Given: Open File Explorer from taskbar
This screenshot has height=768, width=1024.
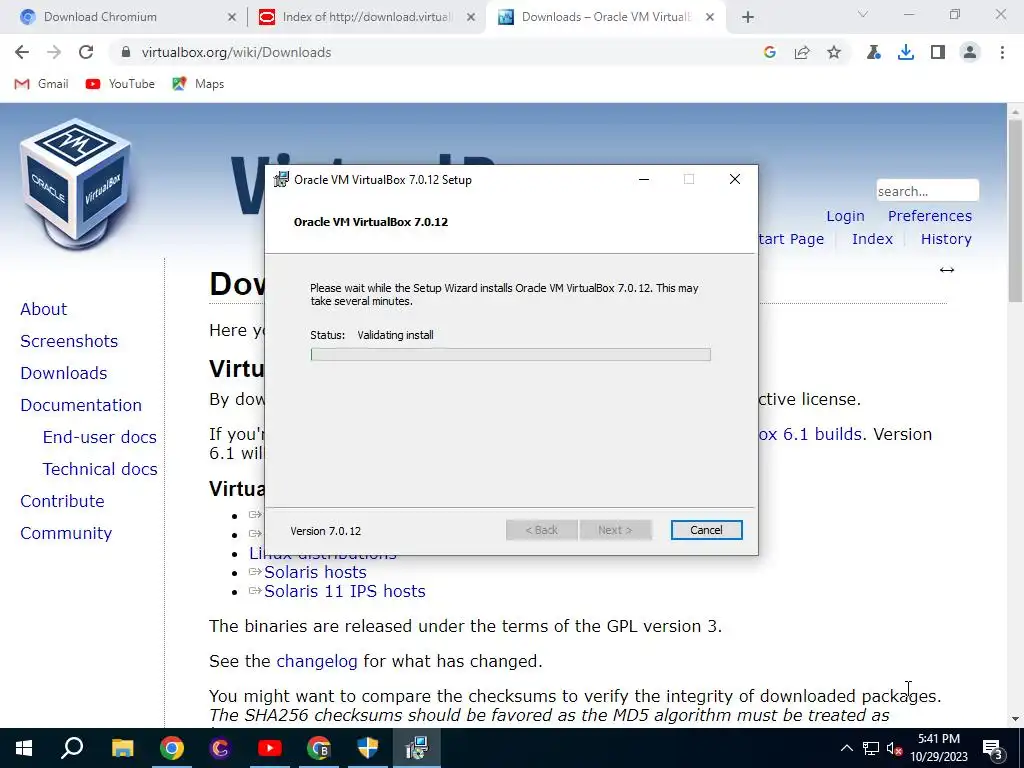Looking at the screenshot, I should click(x=122, y=748).
